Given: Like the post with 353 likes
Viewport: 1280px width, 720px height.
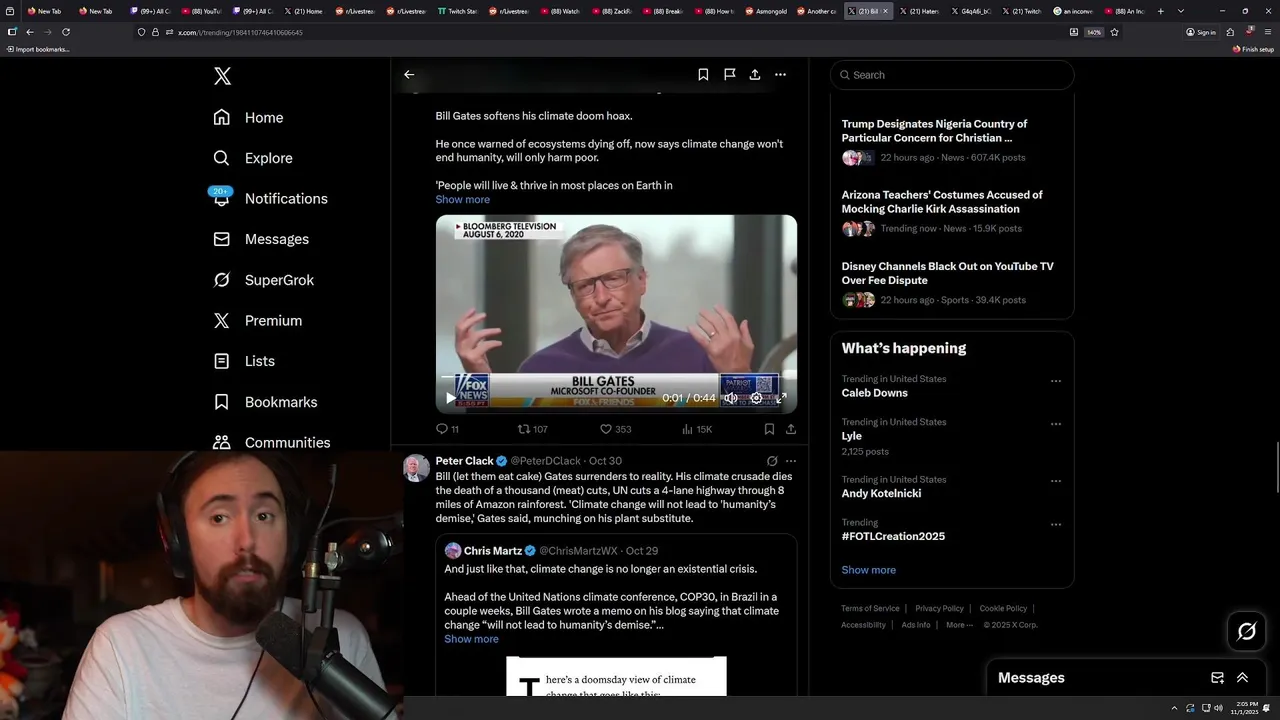Looking at the screenshot, I should click(615, 429).
